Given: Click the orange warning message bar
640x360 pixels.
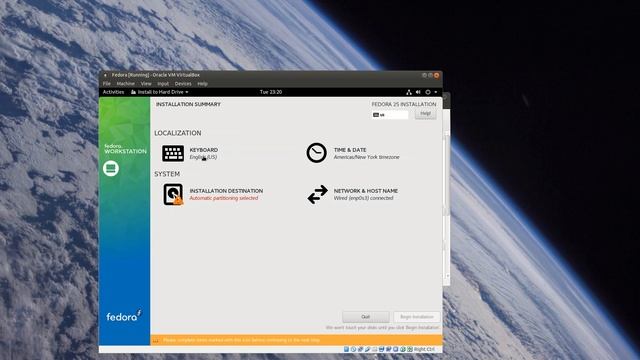Looking at the screenshot, I should 296,340.
